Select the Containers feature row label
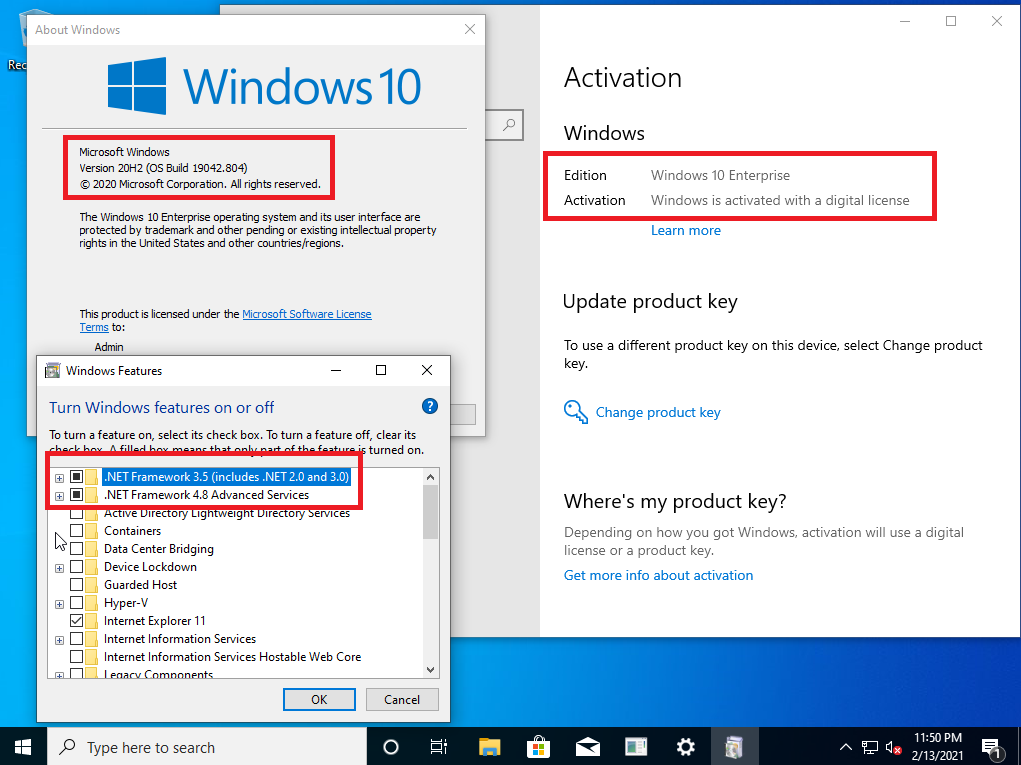Viewport: 1021px width, 765px height. tap(132, 531)
